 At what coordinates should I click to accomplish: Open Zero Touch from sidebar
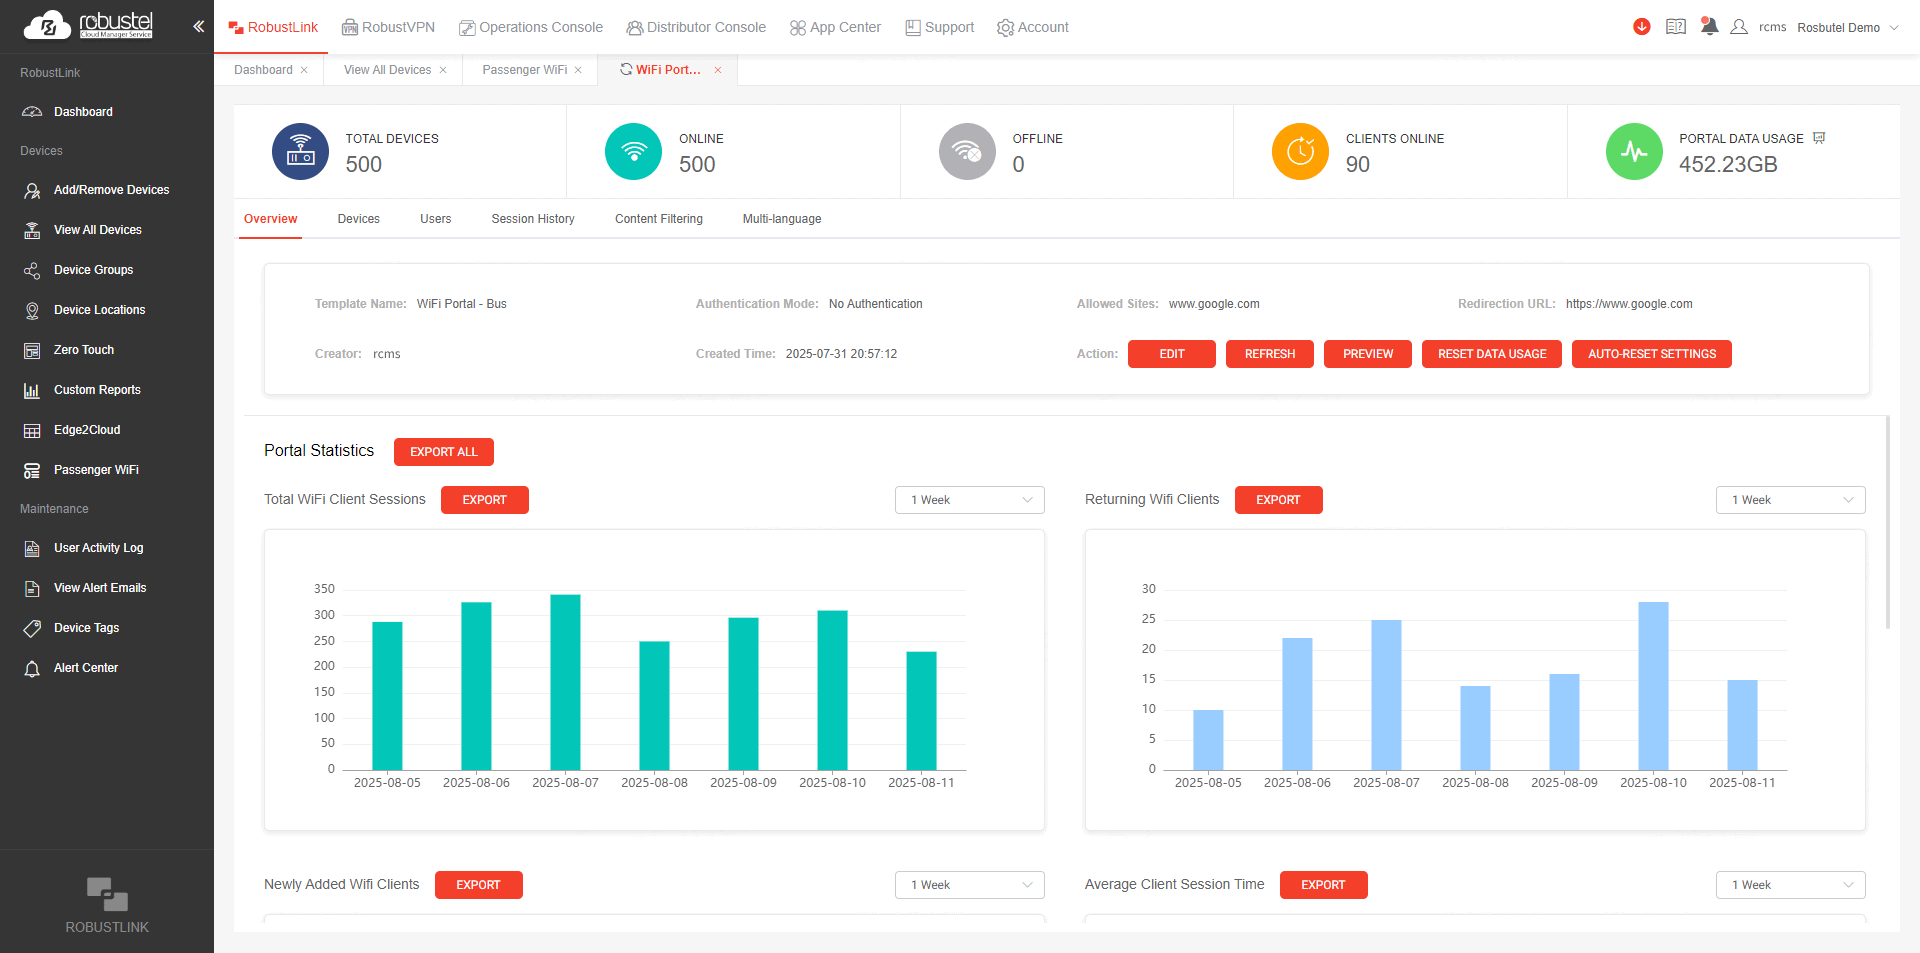84,350
